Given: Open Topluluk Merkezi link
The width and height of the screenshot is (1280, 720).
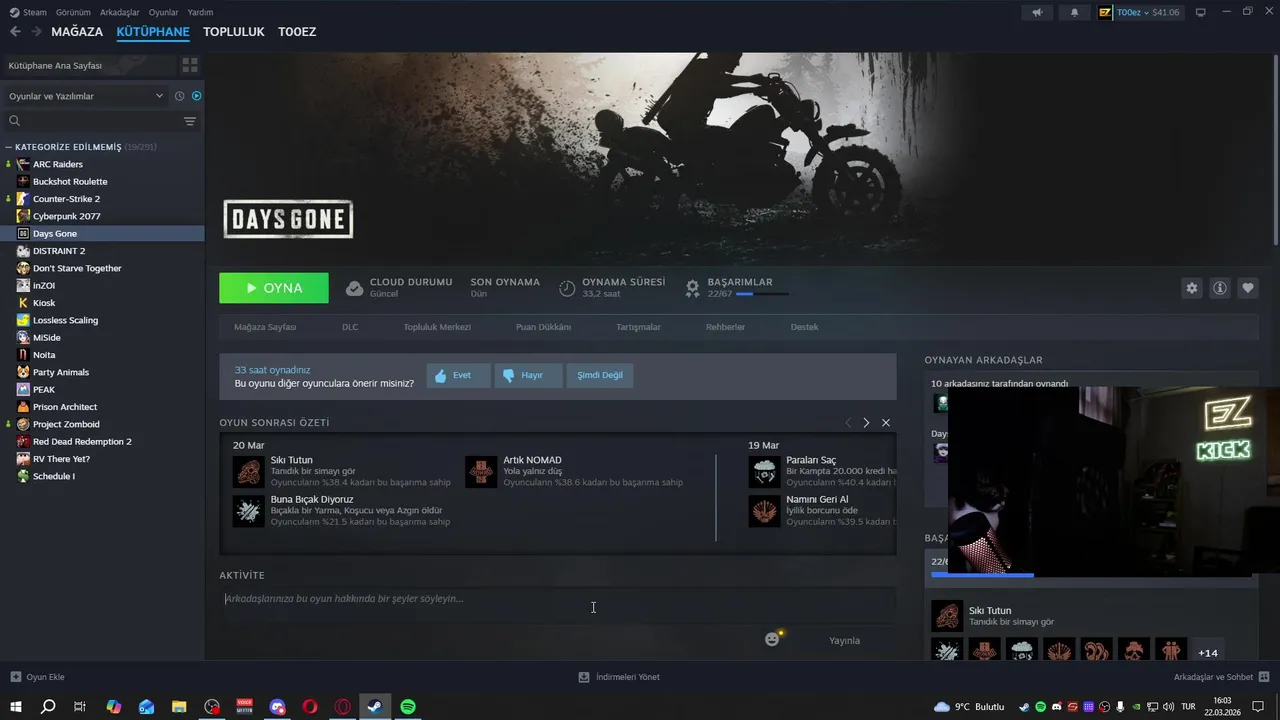Looking at the screenshot, I should (x=437, y=327).
